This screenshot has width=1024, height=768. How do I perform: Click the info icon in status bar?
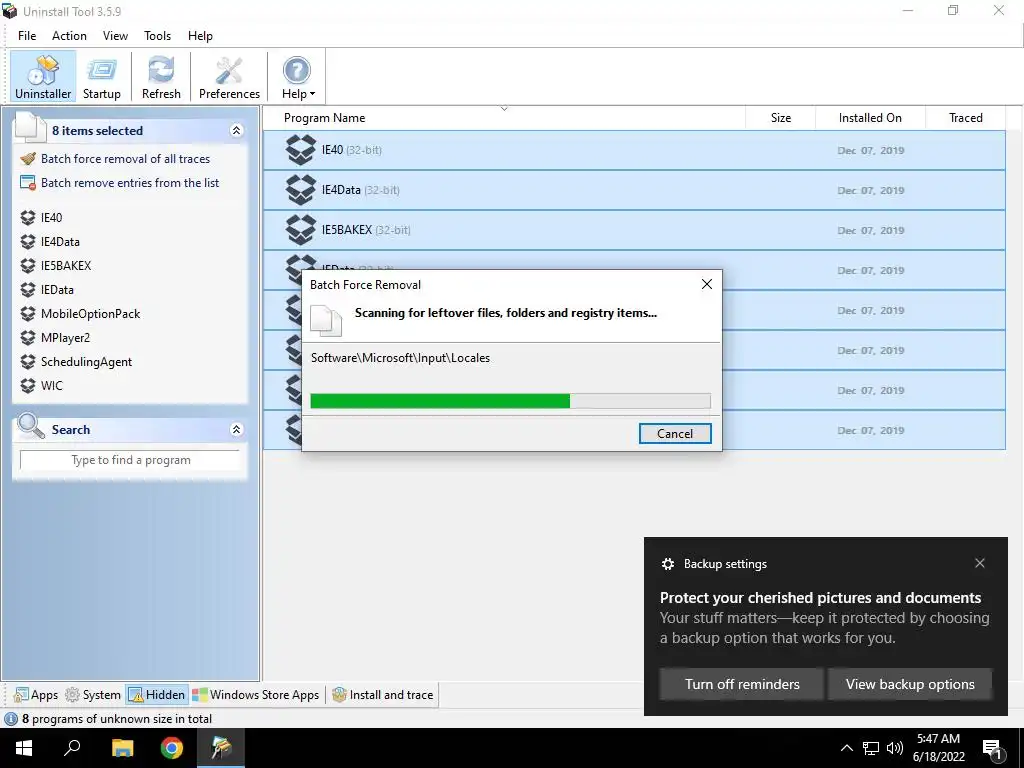(10, 719)
